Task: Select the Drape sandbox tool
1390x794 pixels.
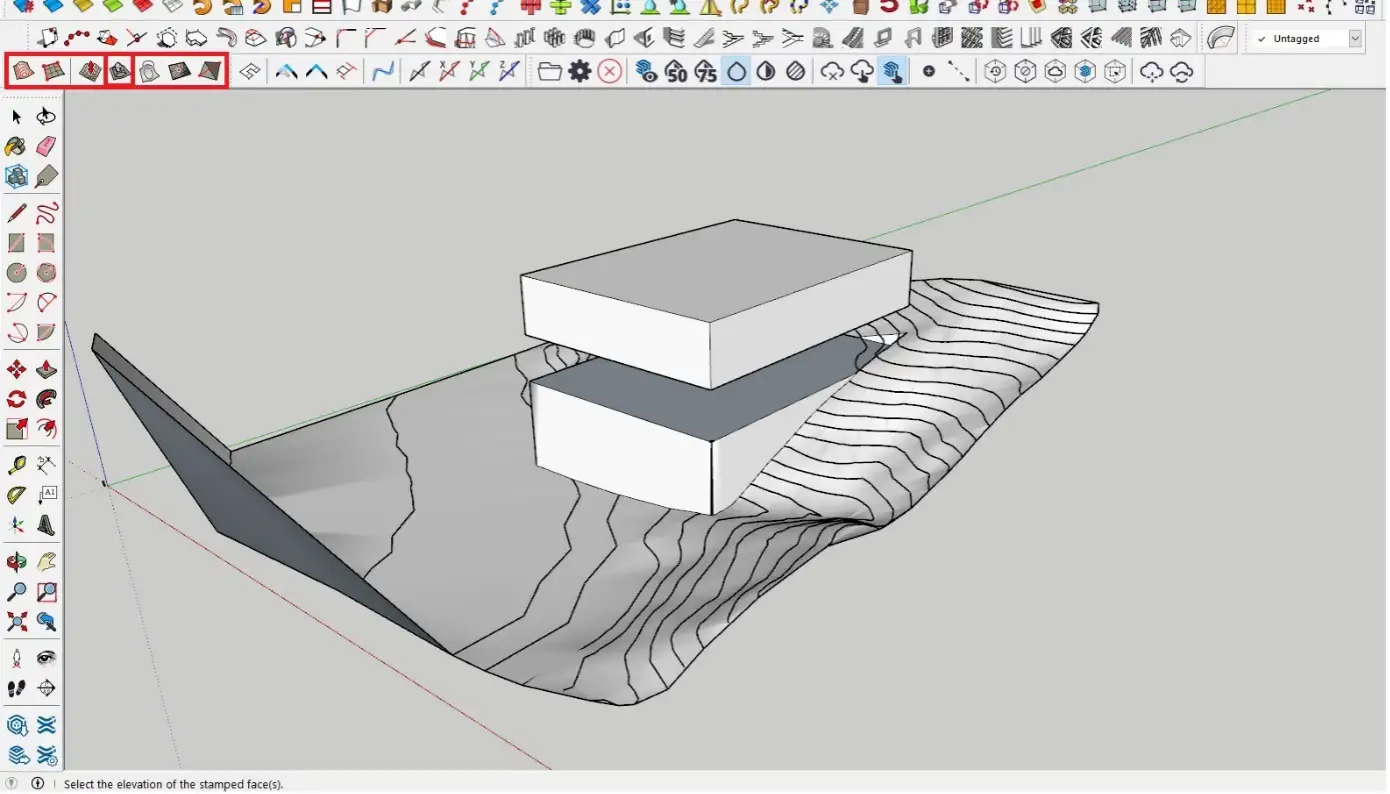Action: (148, 71)
